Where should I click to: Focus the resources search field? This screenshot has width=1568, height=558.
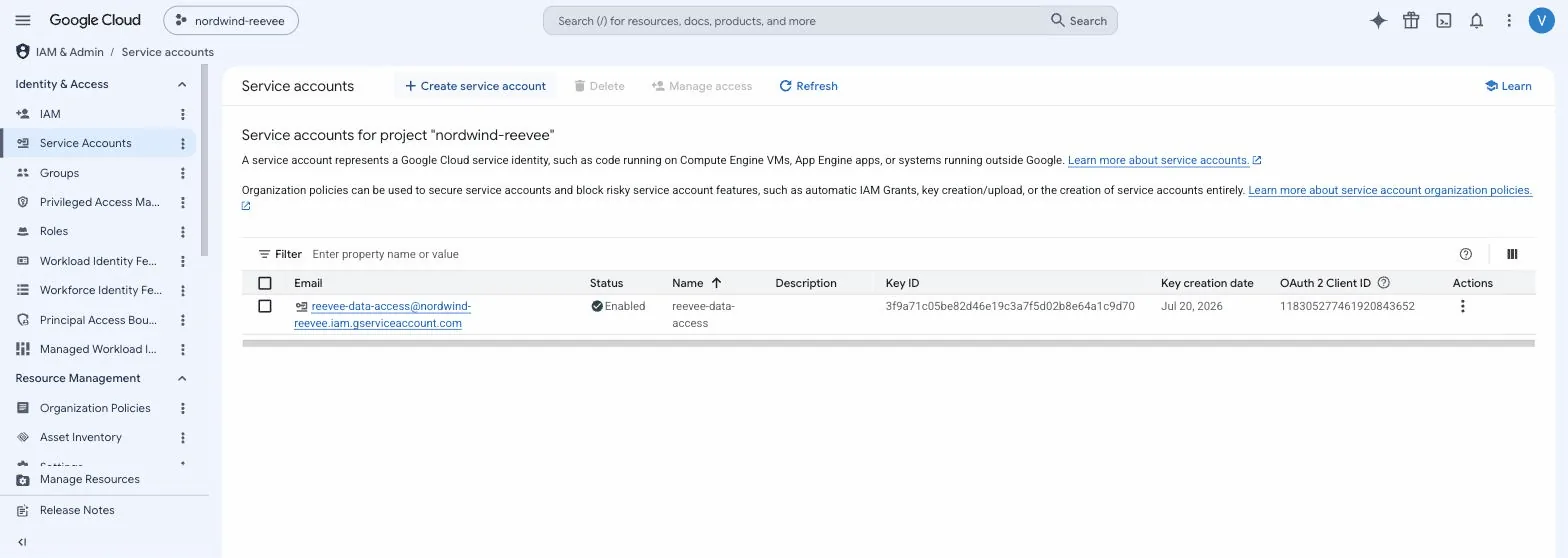pyautogui.click(x=795, y=20)
